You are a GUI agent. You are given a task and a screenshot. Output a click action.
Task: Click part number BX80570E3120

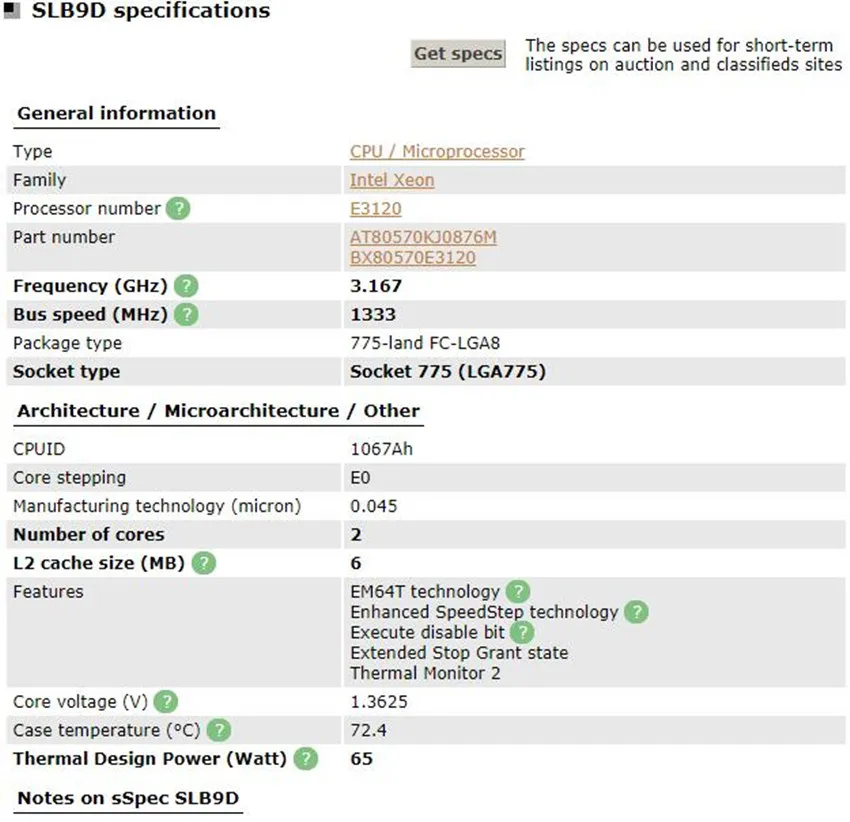413,258
